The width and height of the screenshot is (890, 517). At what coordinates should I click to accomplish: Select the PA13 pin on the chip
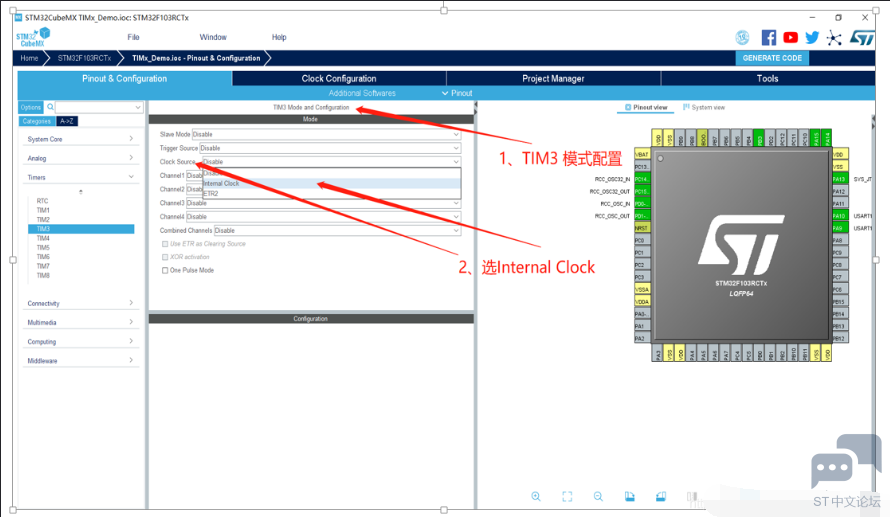point(840,179)
